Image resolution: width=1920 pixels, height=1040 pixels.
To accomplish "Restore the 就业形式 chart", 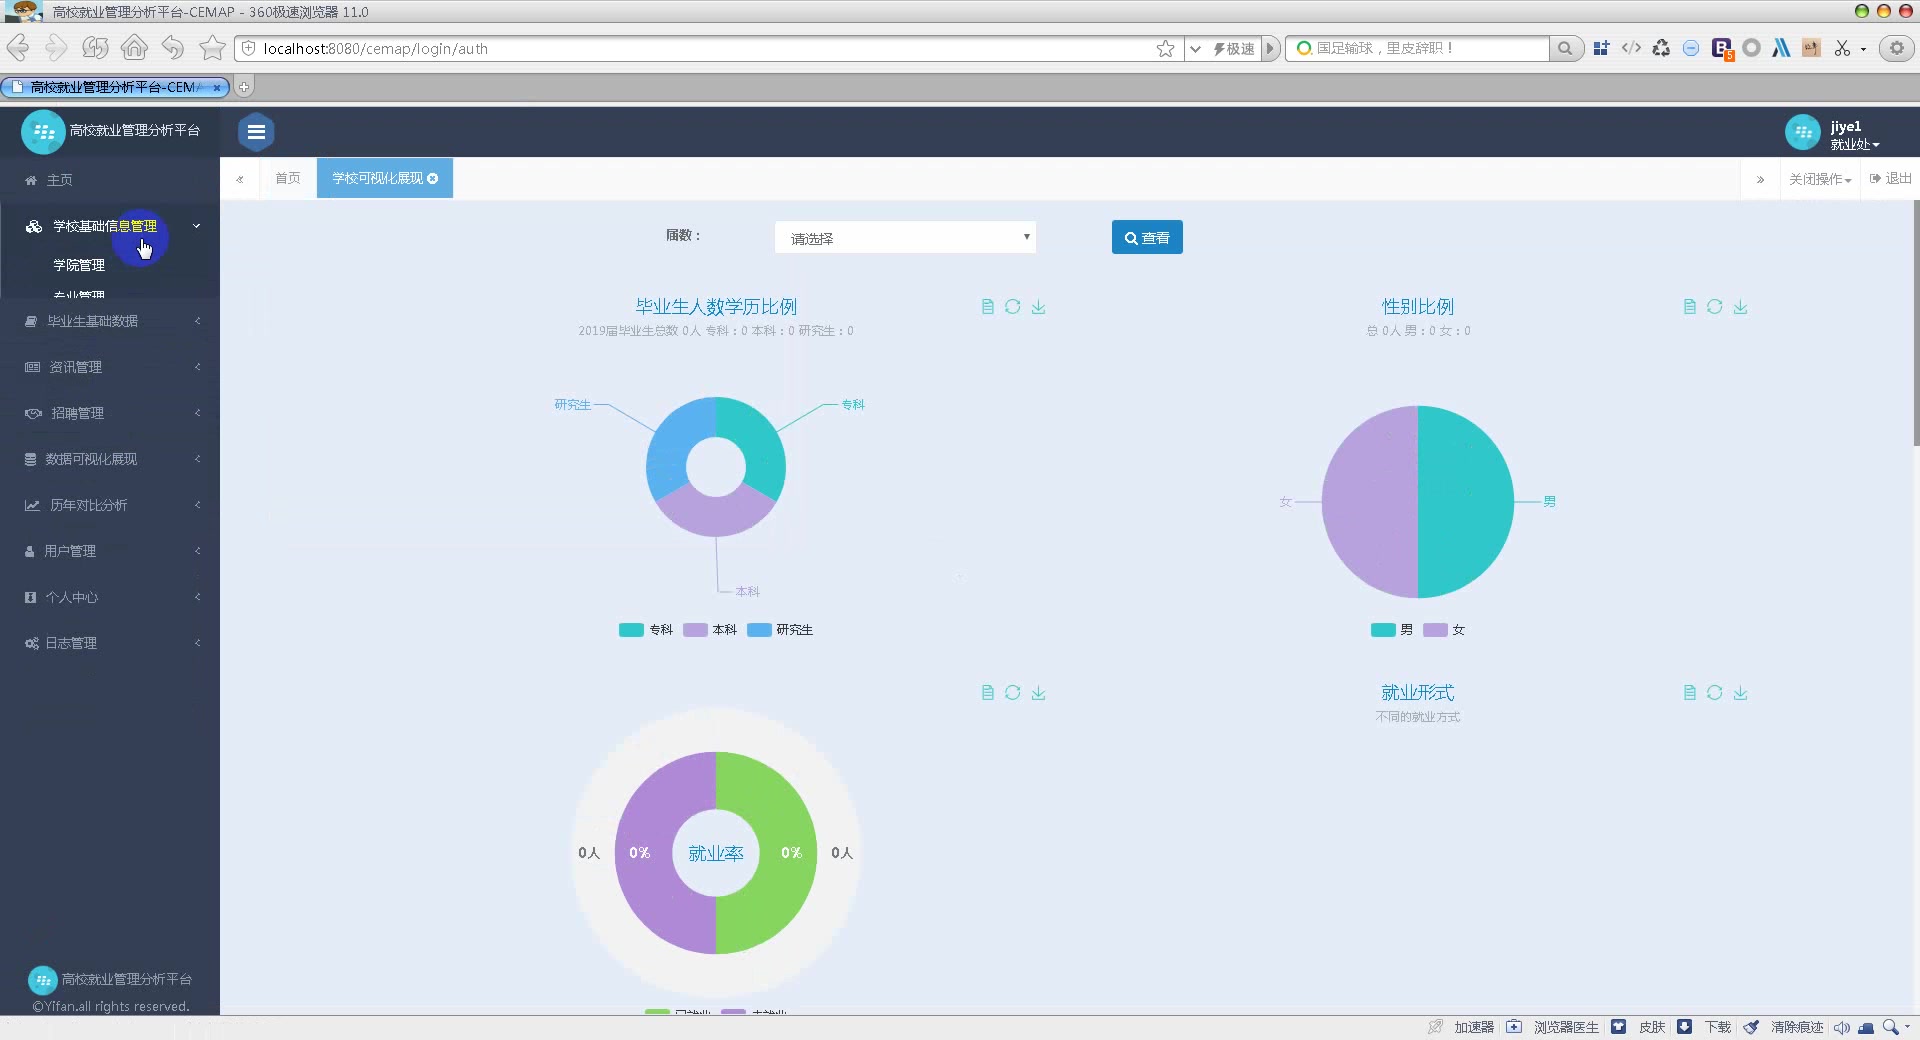I will click(1715, 693).
